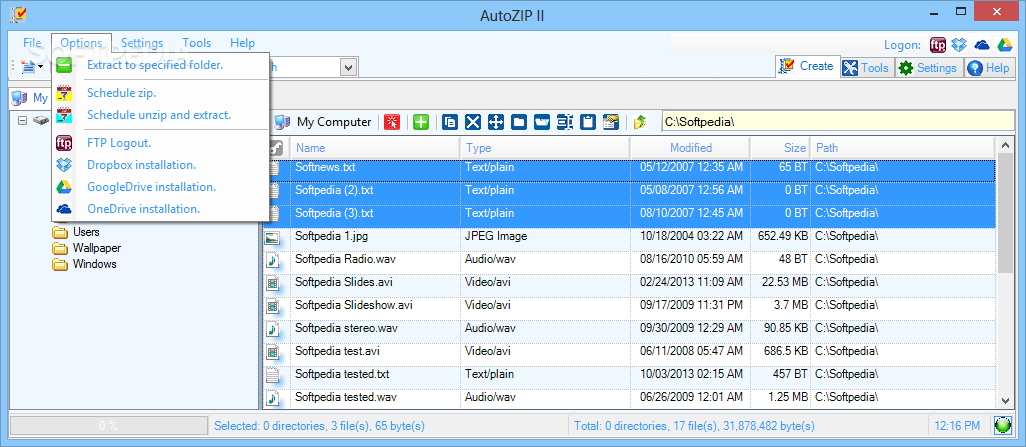1026x447 pixels.
Task: Click the red select-all star icon
Action: [x=392, y=122]
